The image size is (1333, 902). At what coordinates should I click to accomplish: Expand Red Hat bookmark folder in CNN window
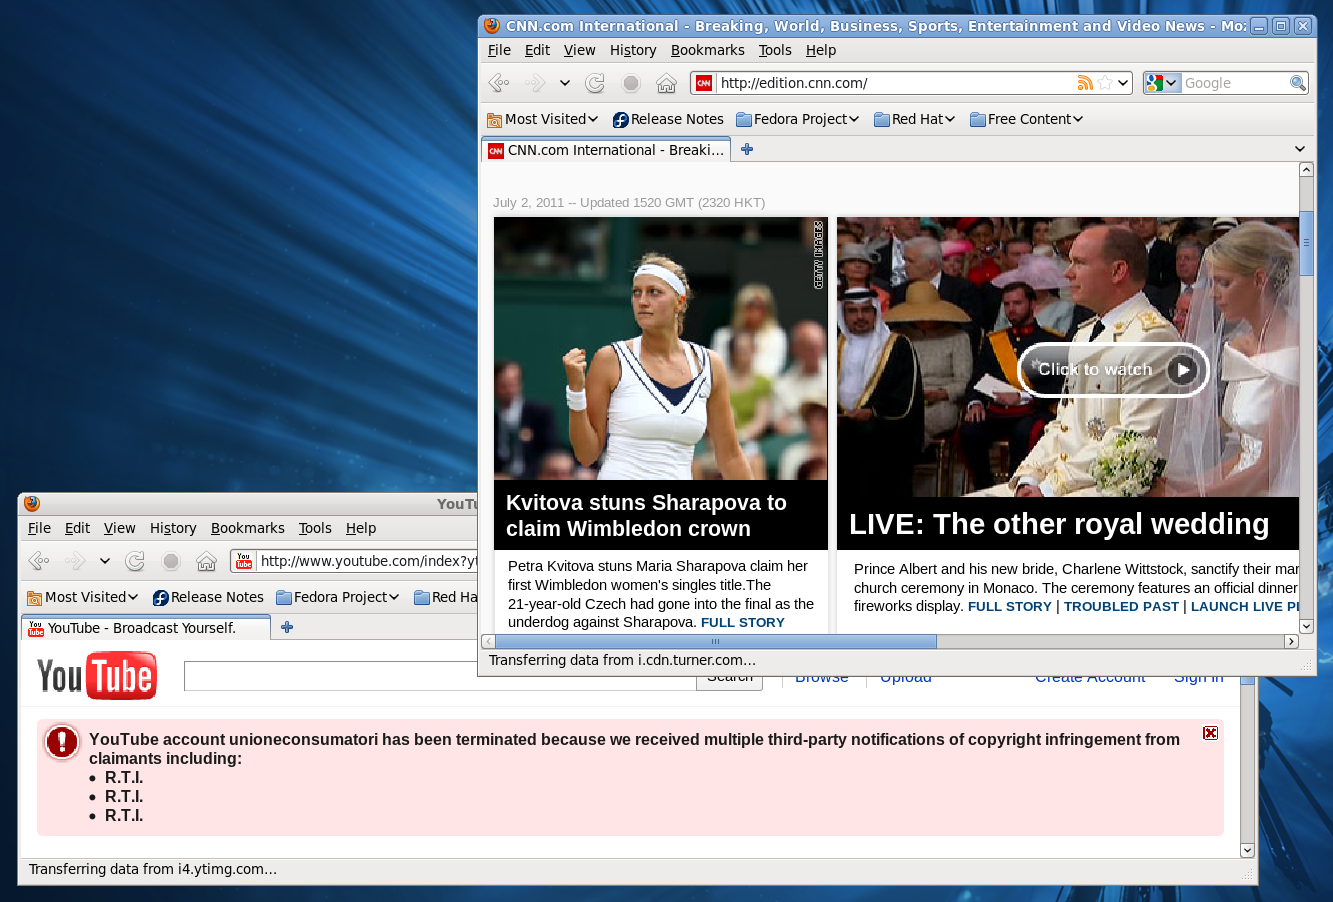point(915,119)
